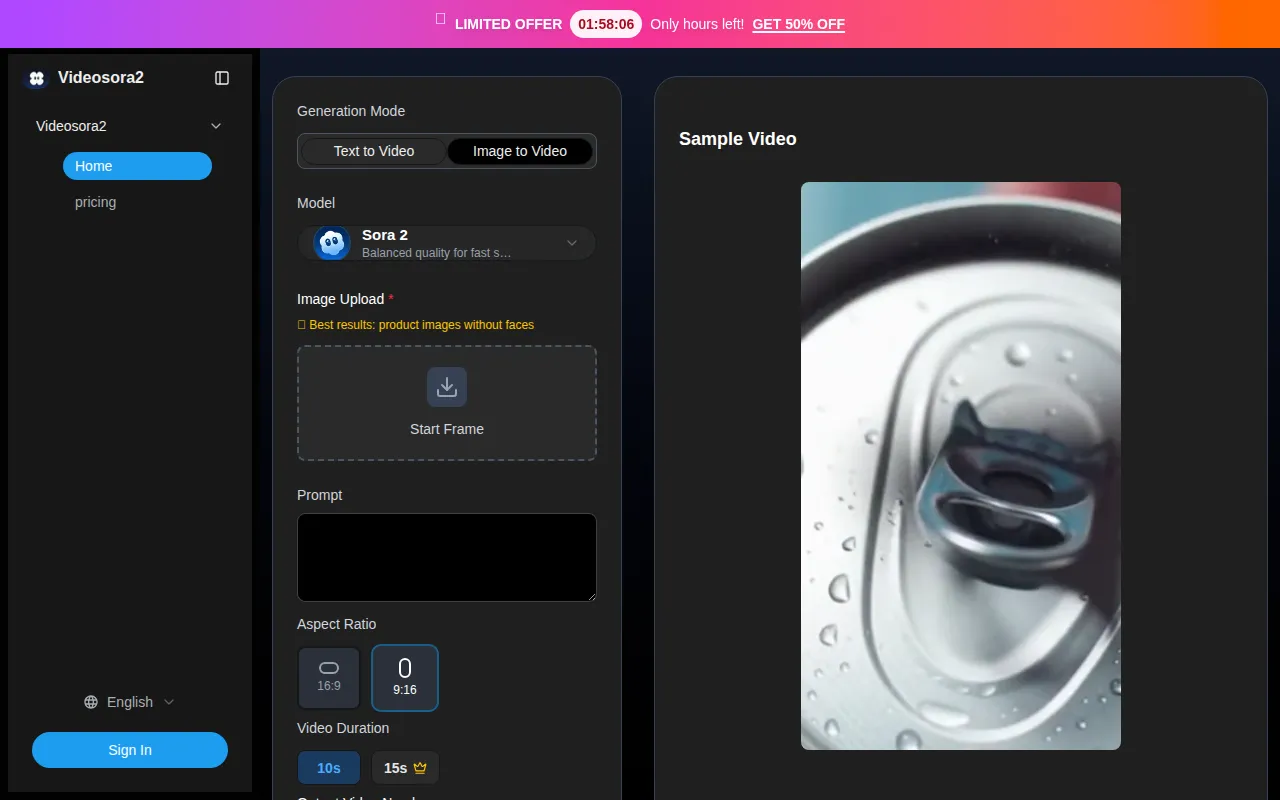Click the Videosora2 logo icon

[36, 78]
